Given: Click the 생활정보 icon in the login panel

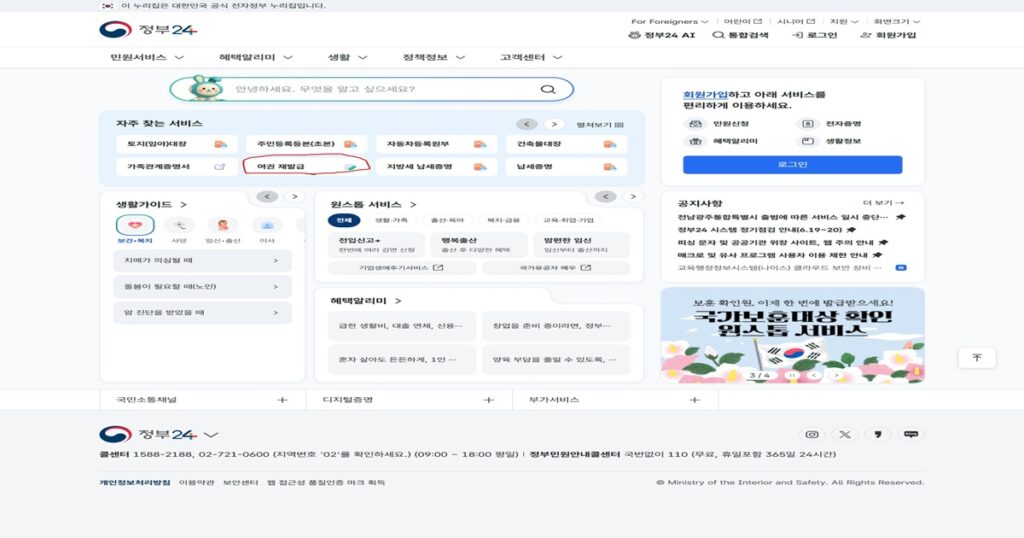Looking at the screenshot, I should point(808,141).
